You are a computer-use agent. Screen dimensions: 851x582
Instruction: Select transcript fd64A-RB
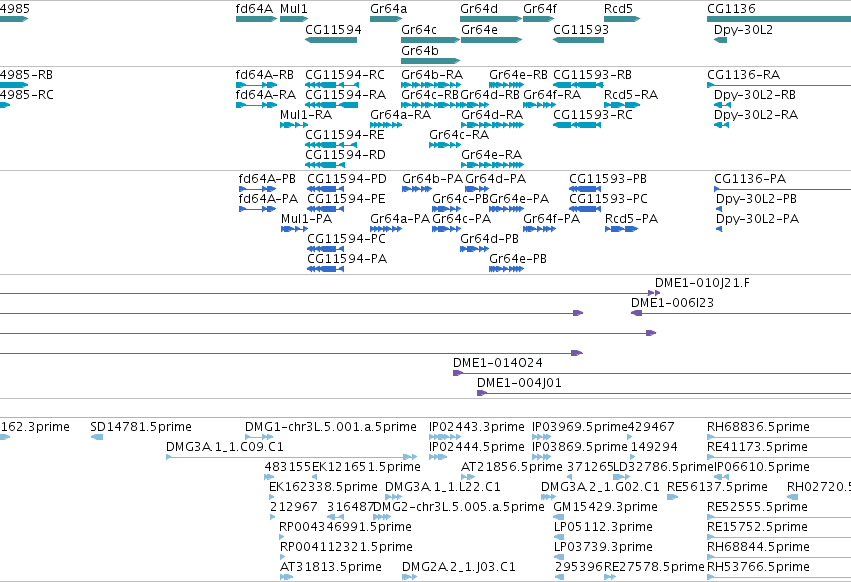tap(256, 85)
